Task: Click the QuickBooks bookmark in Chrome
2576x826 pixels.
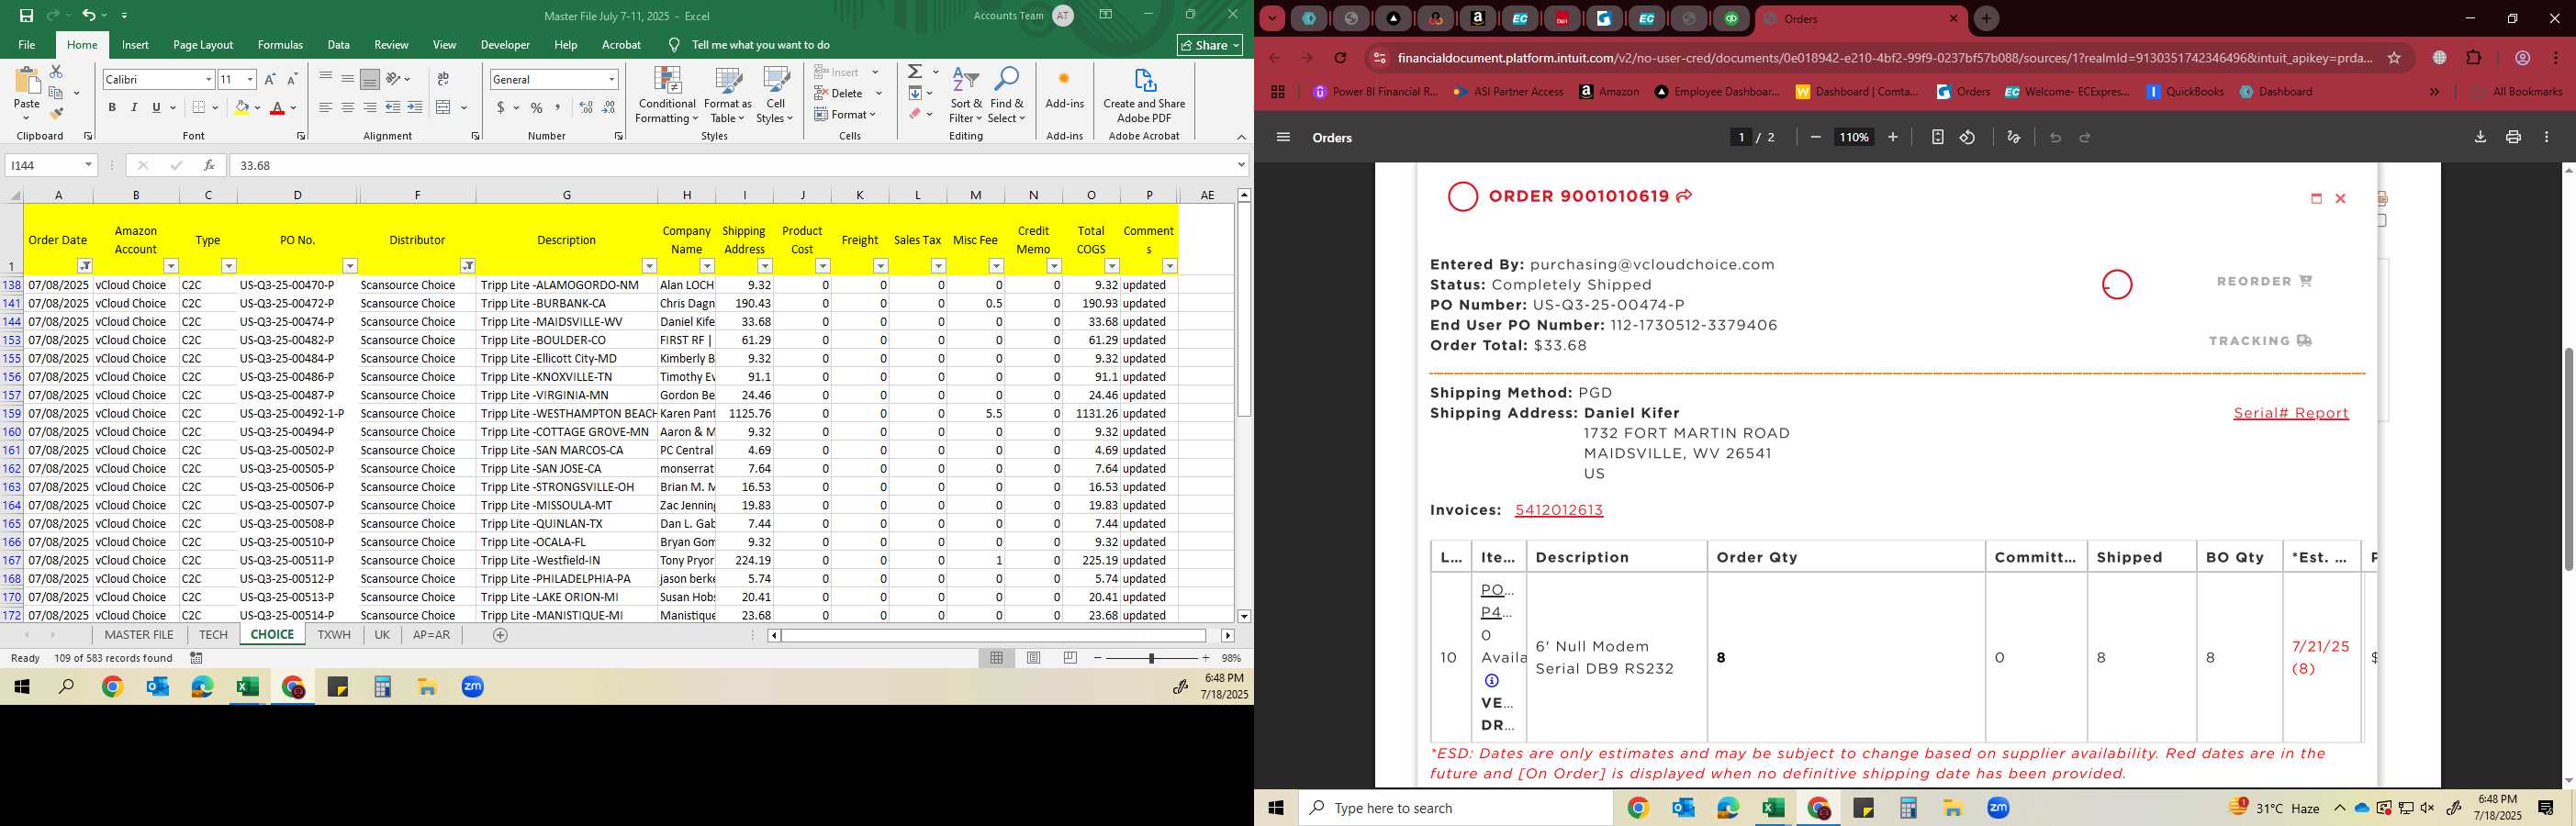Action: pyautogui.click(x=2185, y=92)
